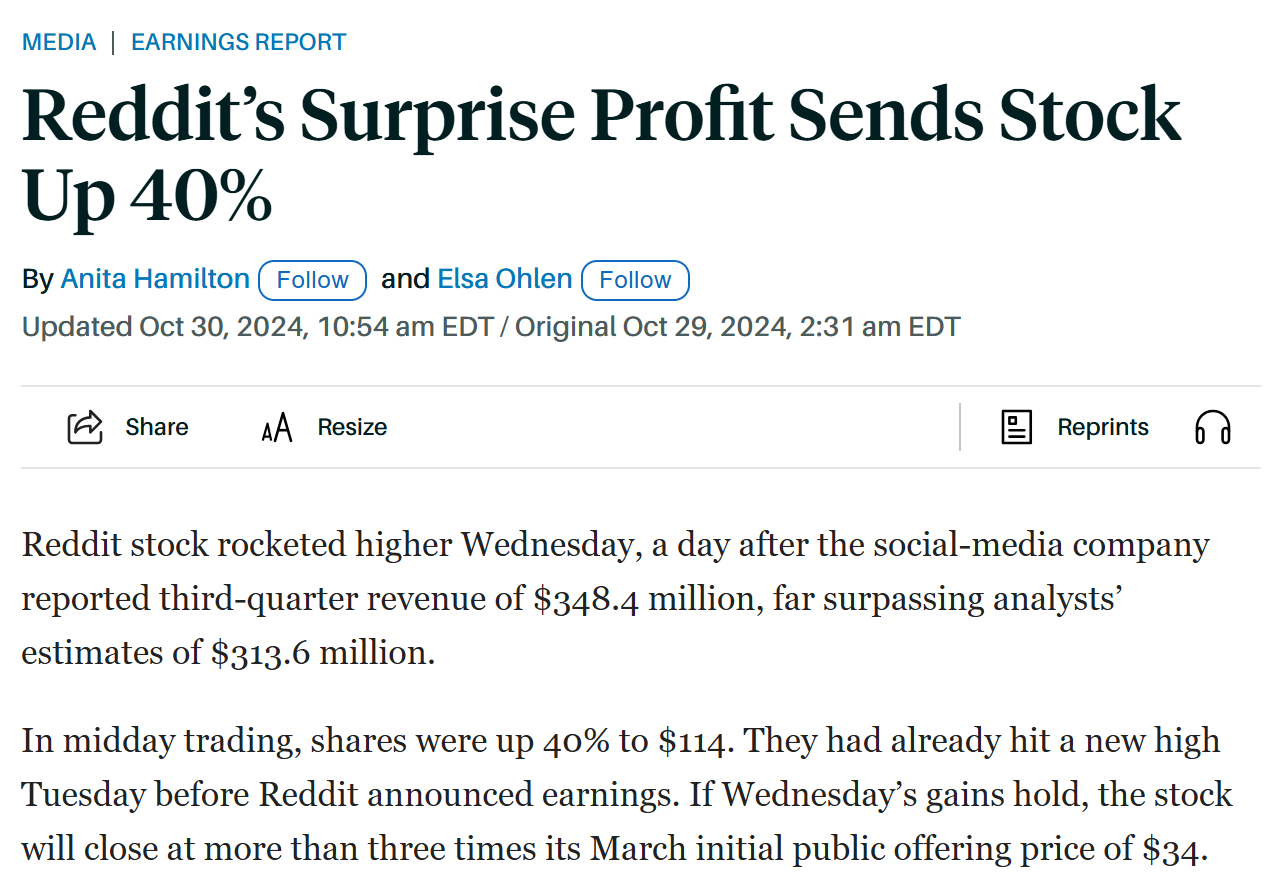Click the Resize text label
This screenshot has height=896, width=1272.
point(352,427)
